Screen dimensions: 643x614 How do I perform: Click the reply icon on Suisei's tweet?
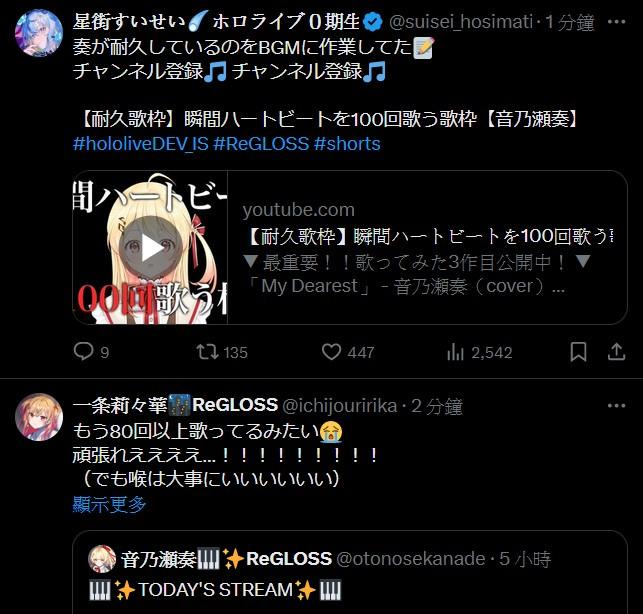[84, 352]
